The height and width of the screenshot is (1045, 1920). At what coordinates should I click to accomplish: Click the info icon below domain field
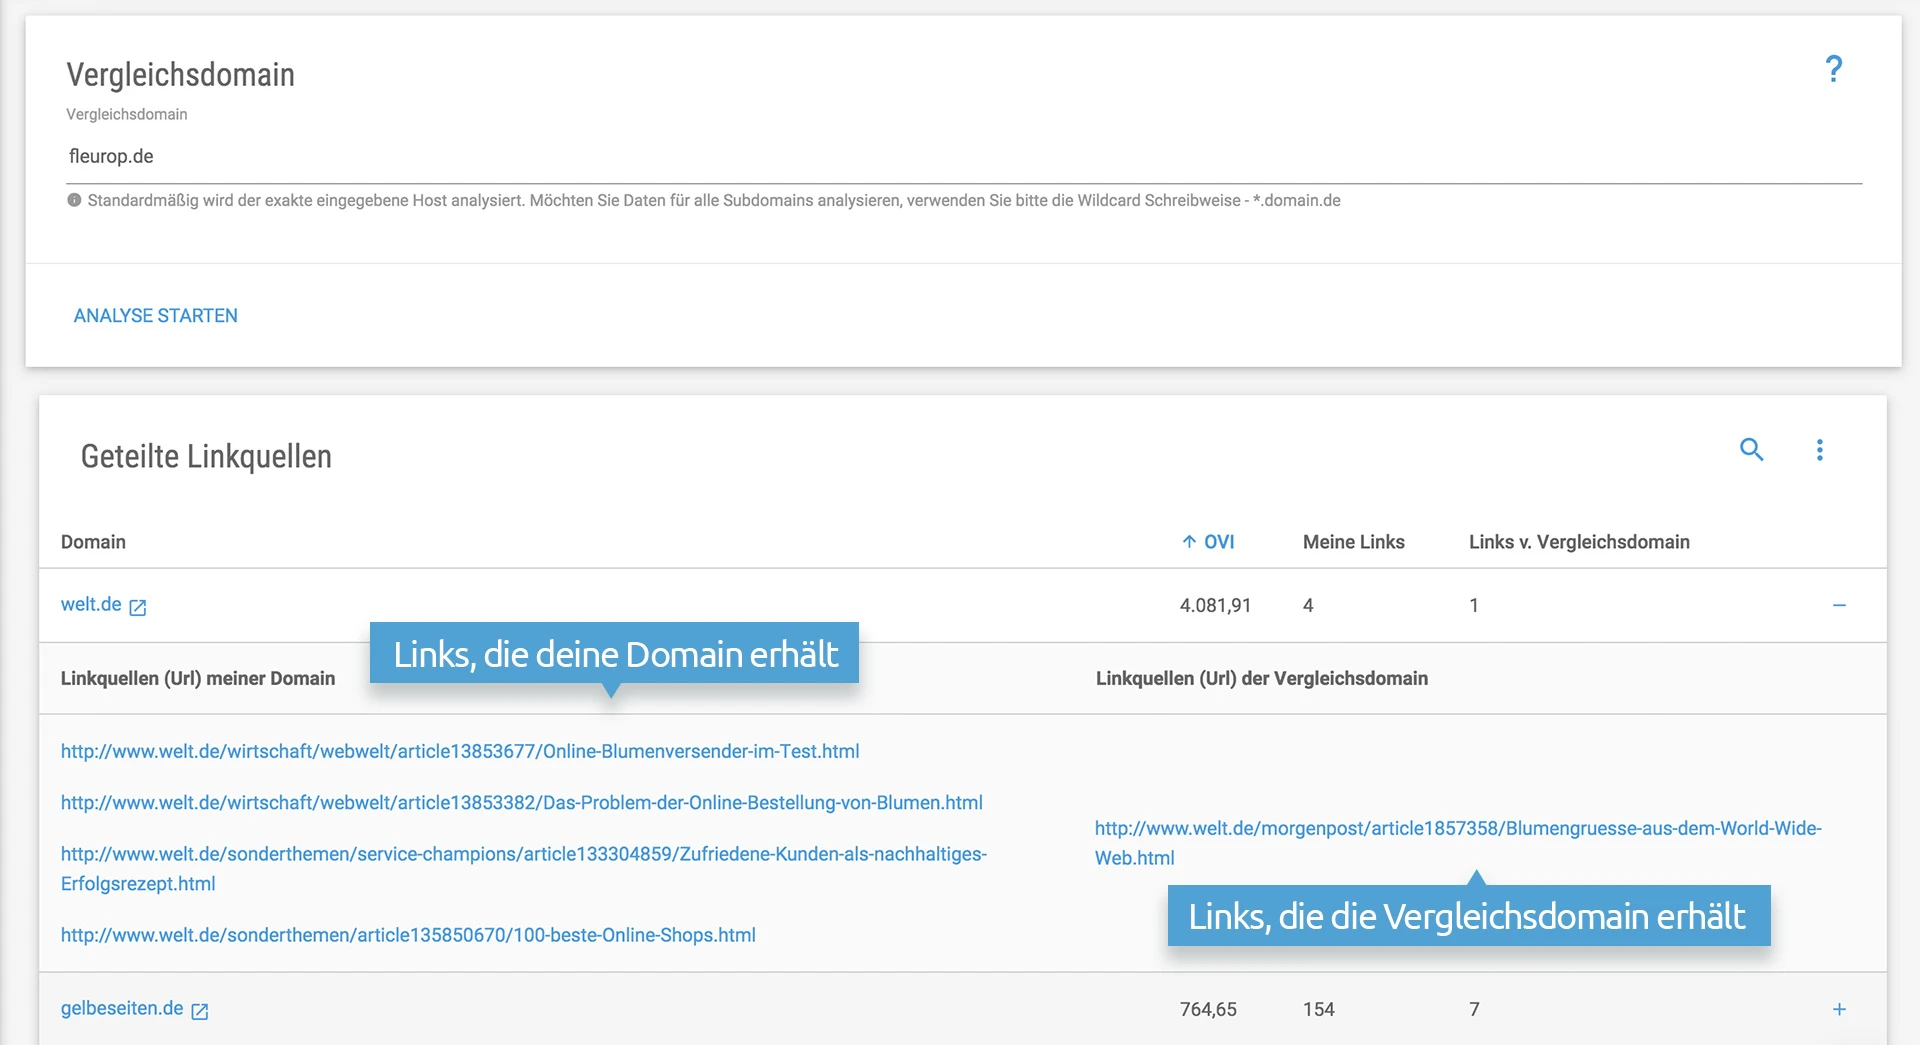point(74,200)
